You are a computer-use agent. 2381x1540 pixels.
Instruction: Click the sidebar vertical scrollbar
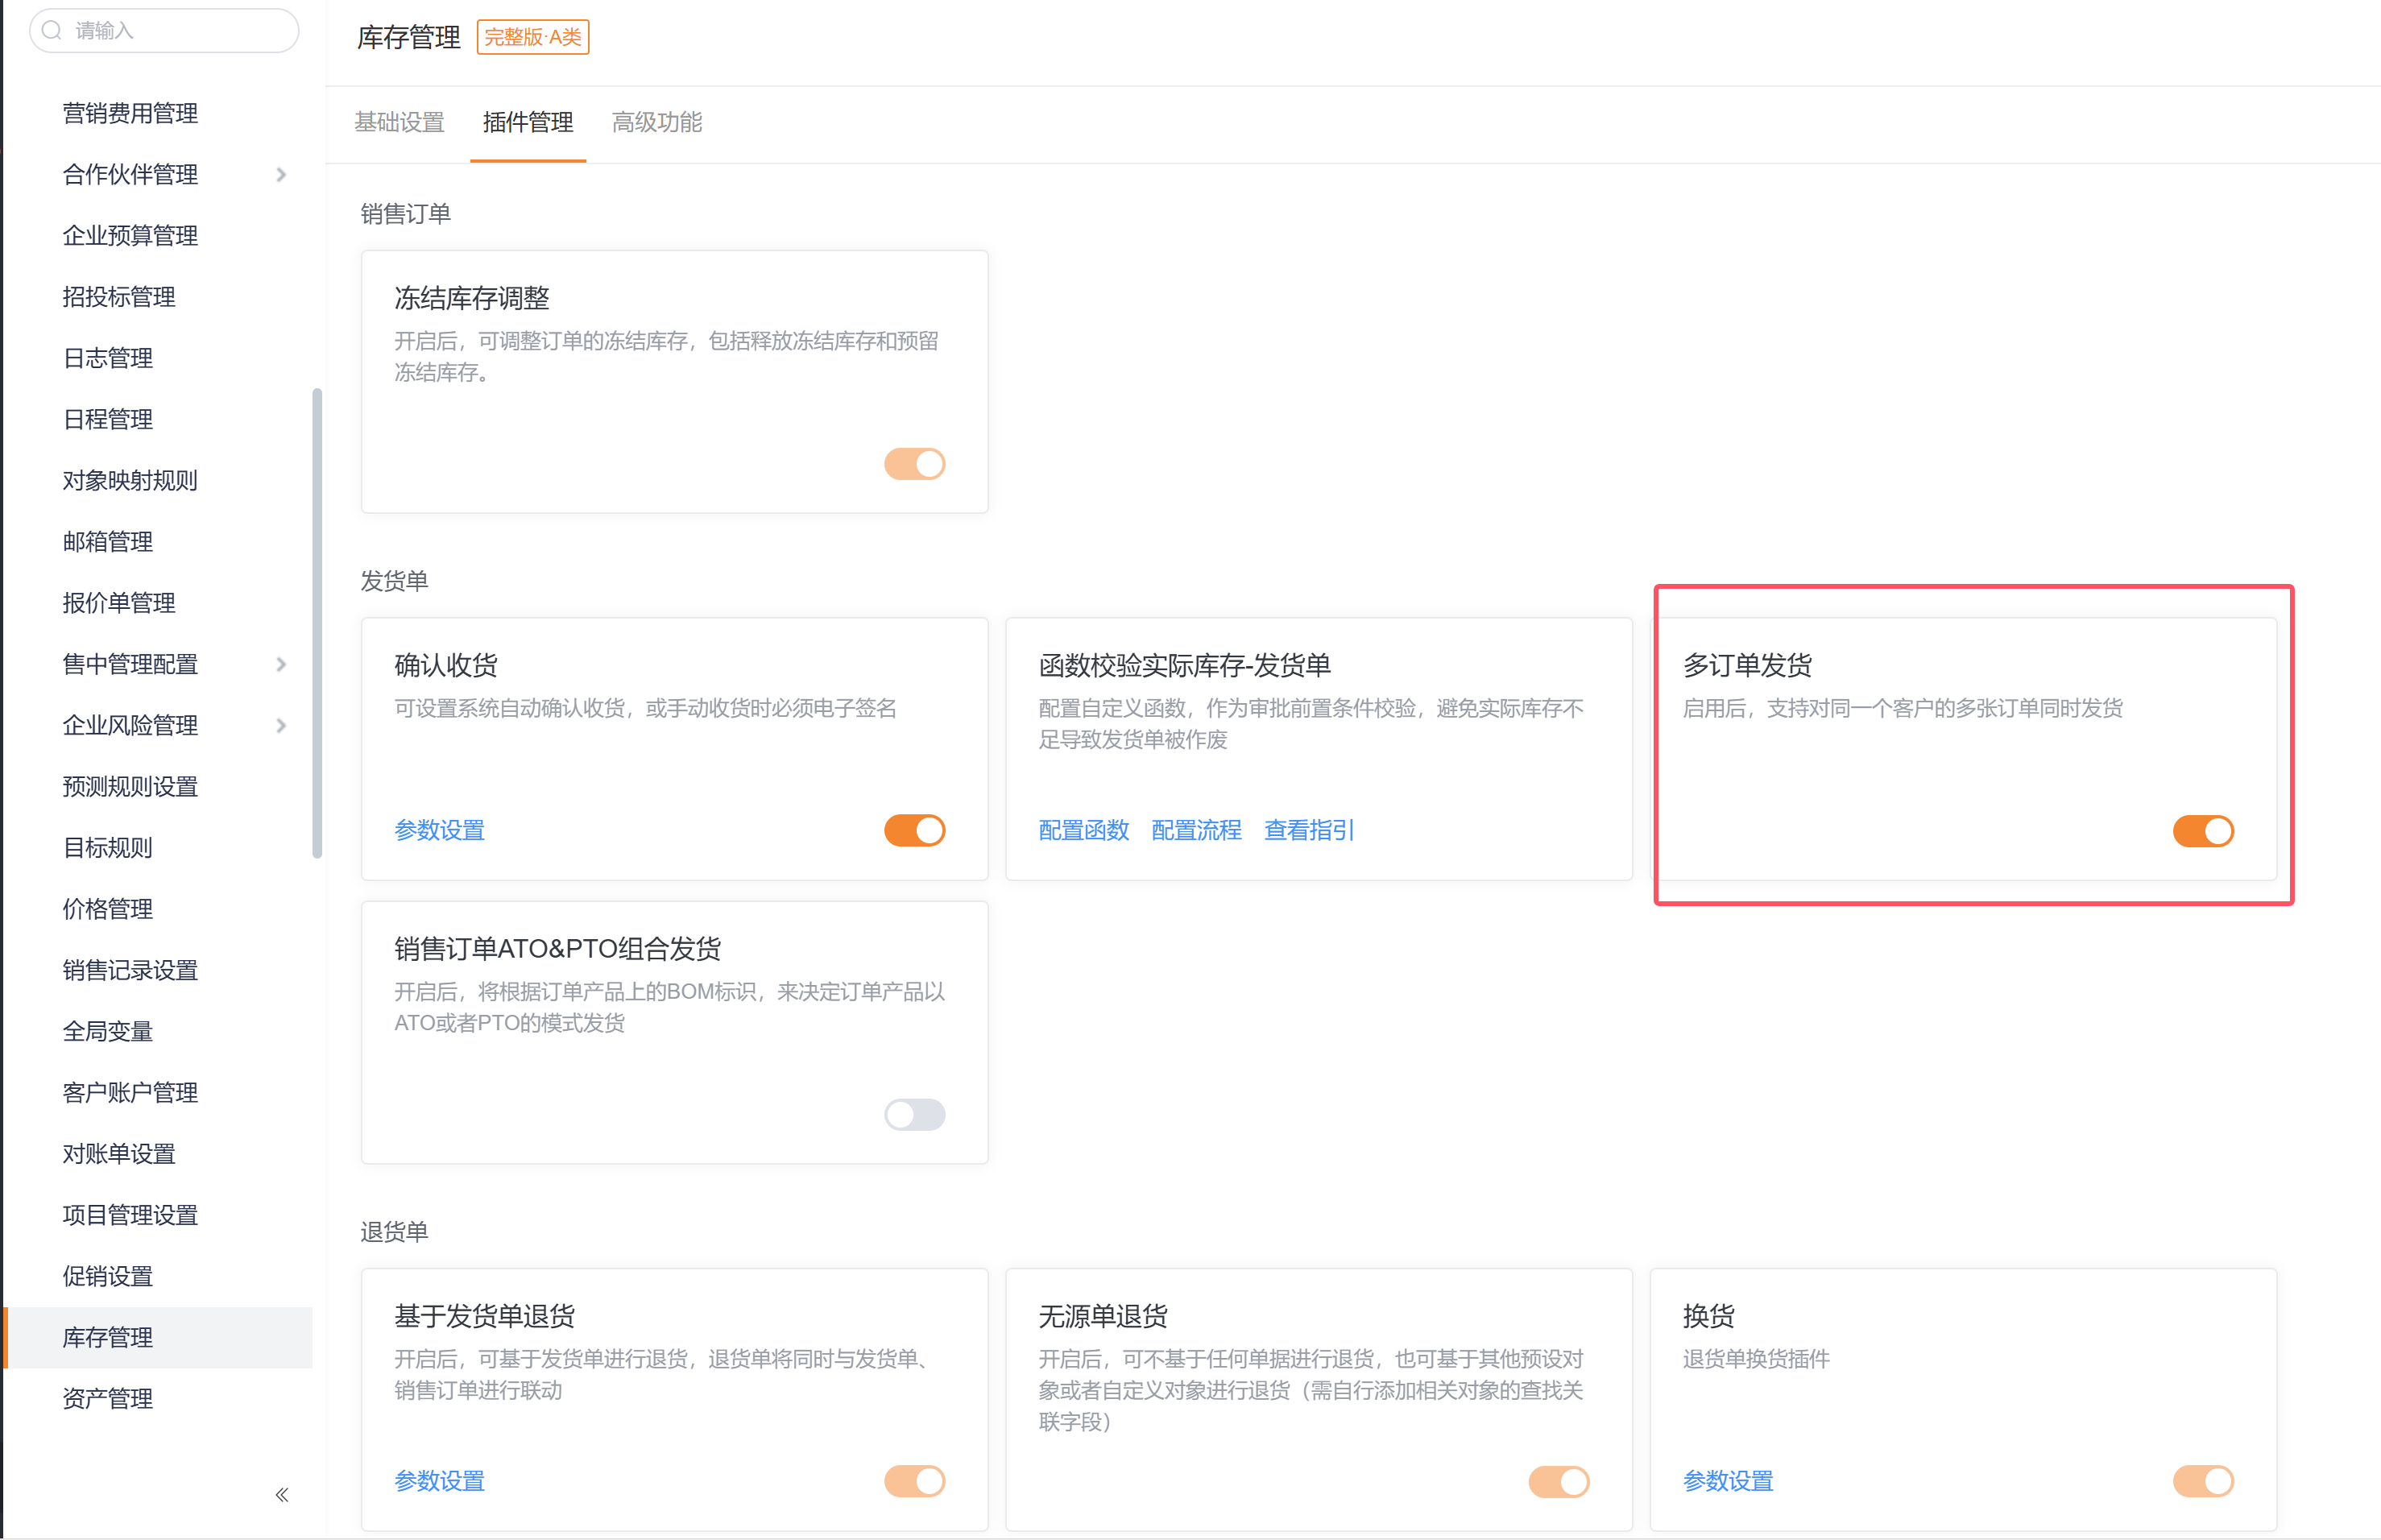[317, 622]
